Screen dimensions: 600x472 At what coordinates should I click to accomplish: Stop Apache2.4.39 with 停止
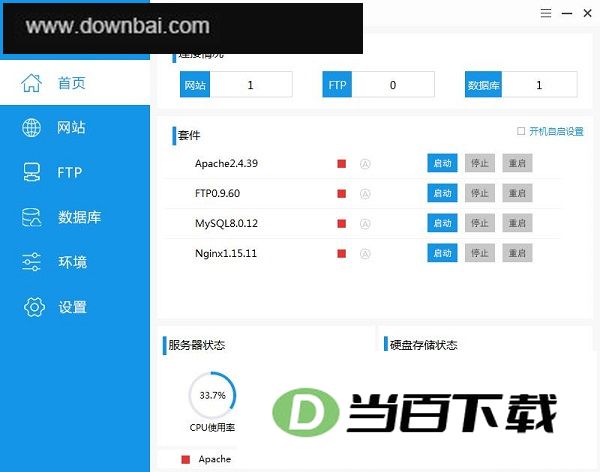pos(480,163)
